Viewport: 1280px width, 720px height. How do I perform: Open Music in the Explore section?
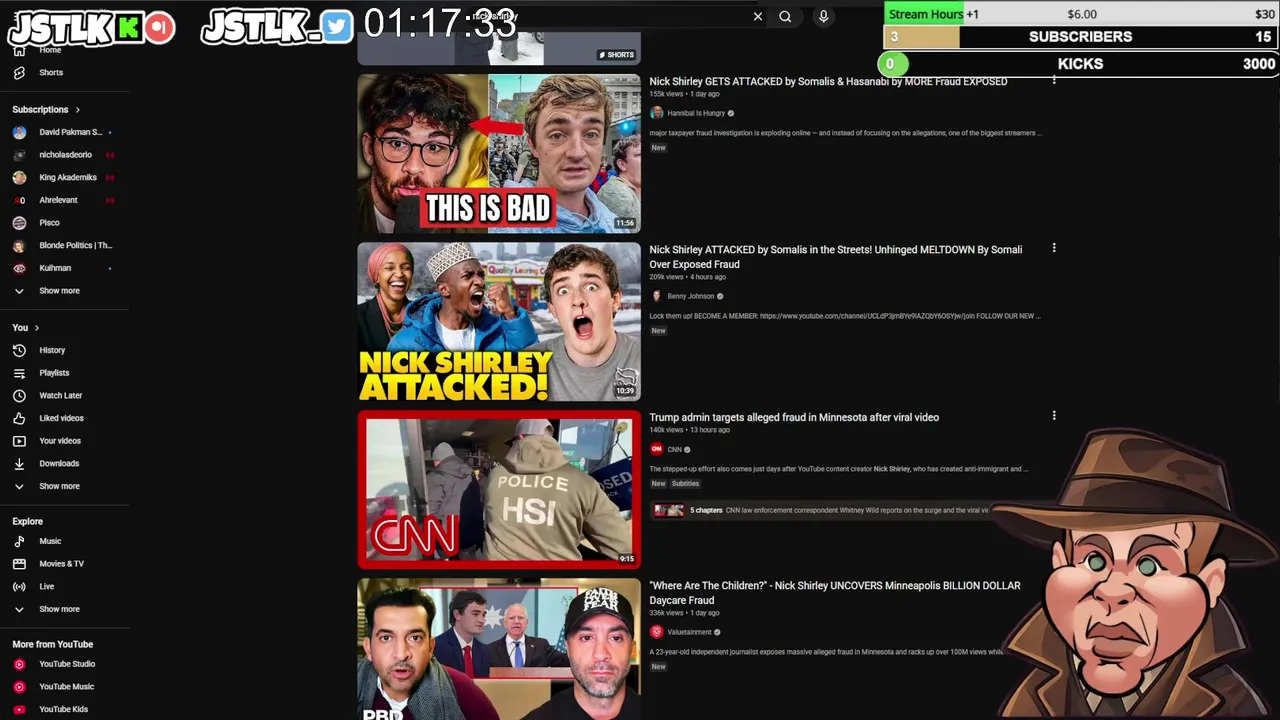[x=50, y=541]
